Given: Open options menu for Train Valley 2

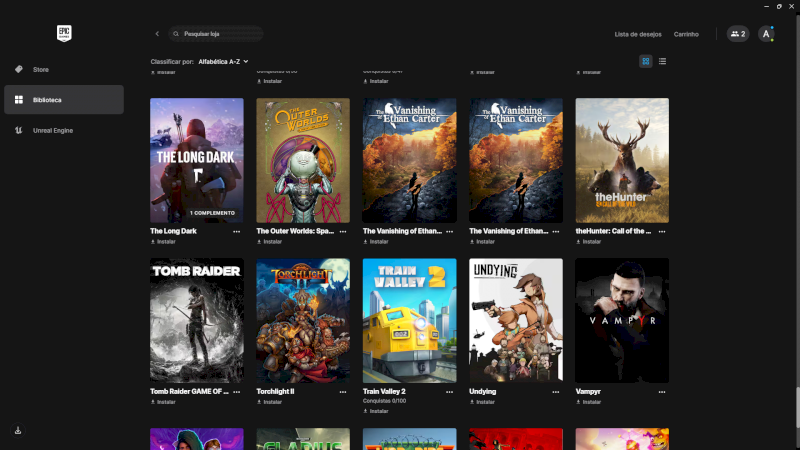Looking at the screenshot, I should point(449,392).
